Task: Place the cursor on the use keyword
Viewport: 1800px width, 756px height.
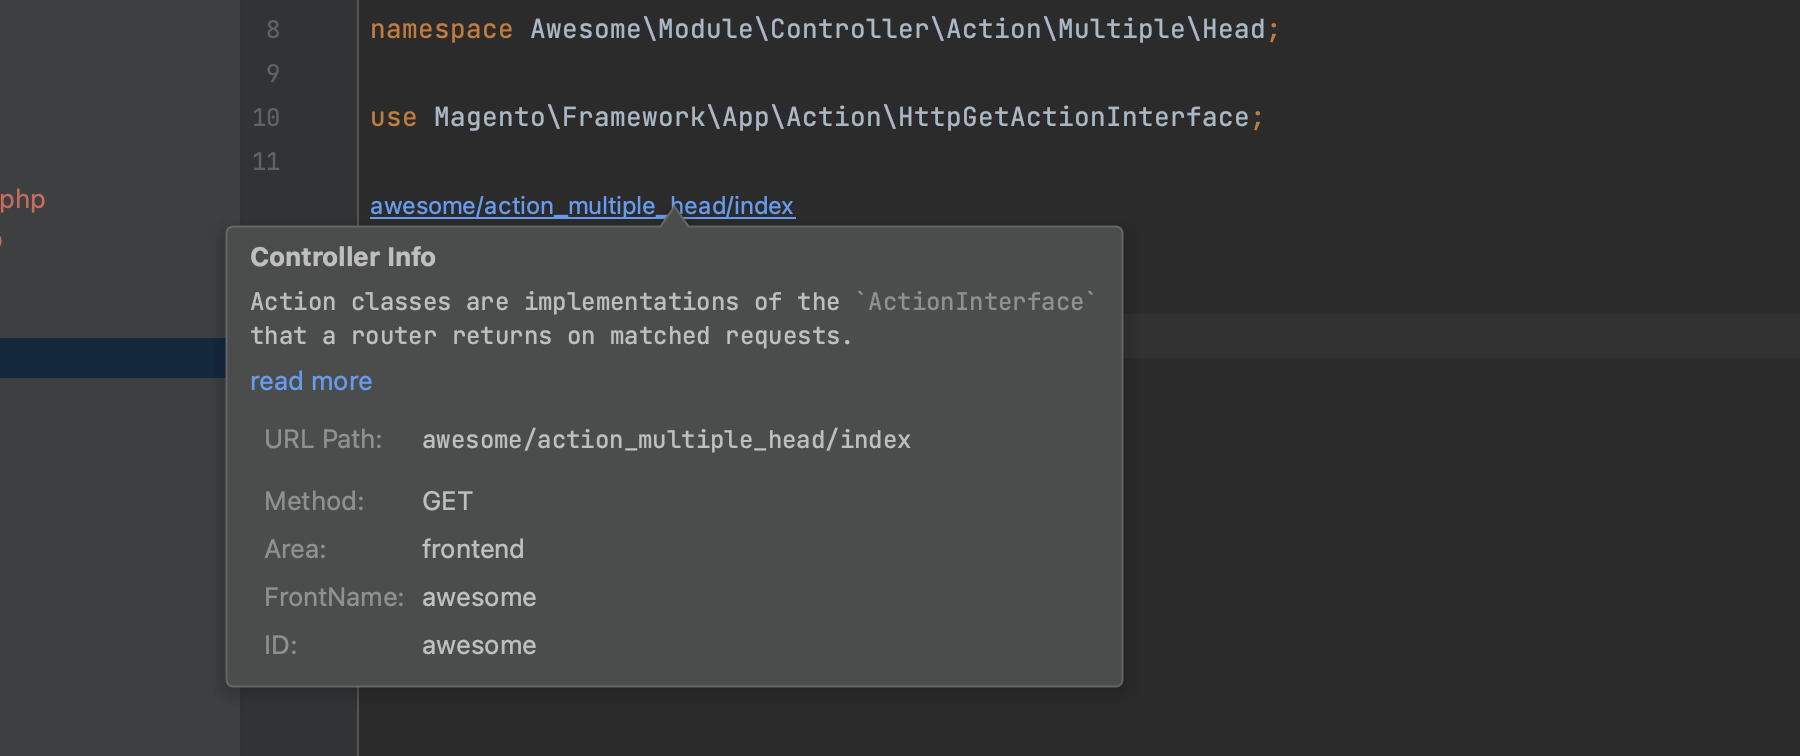Action: click(x=393, y=118)
